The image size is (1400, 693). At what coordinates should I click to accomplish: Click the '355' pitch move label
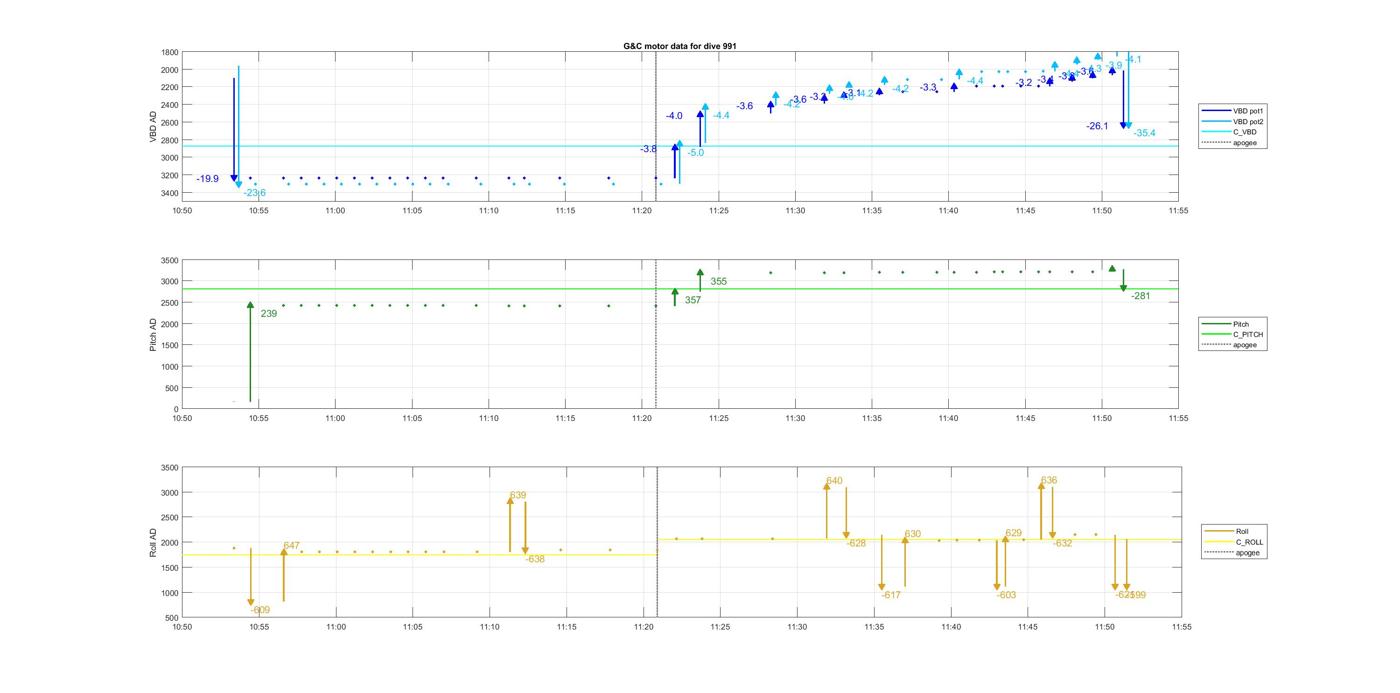(x=719, y=282)
